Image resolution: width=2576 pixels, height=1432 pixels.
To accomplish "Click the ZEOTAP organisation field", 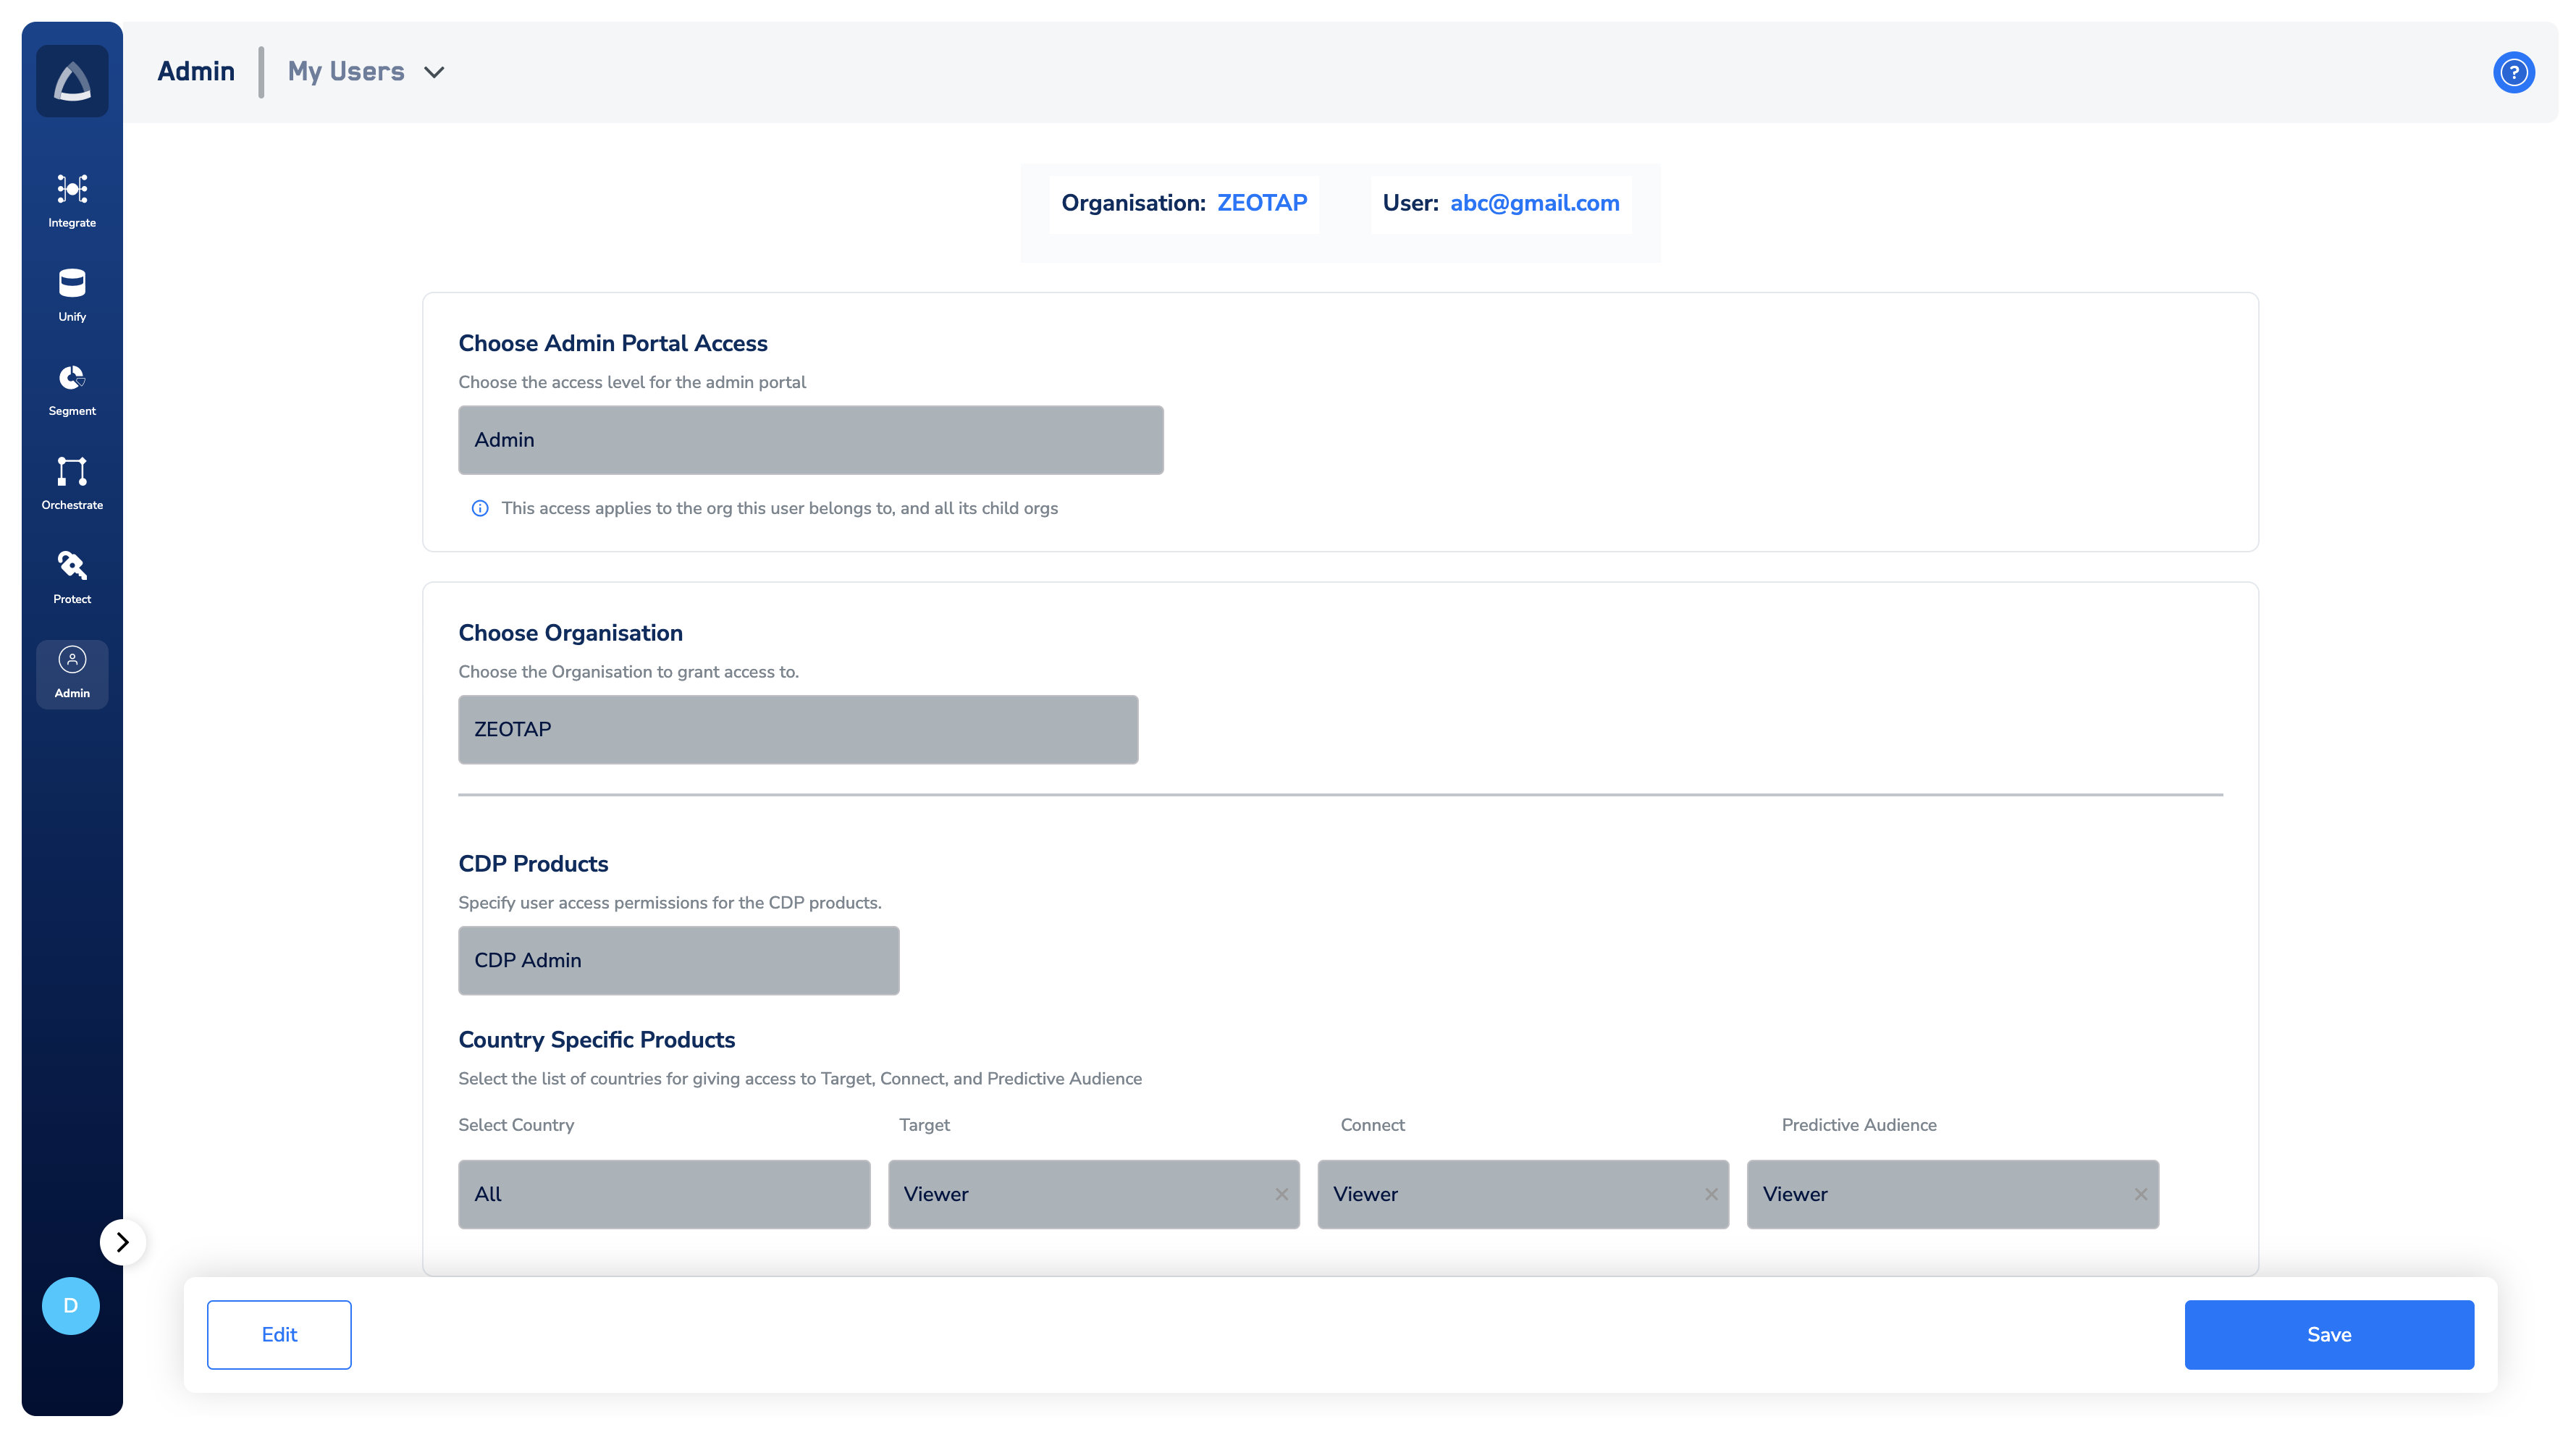I will pyautogui.click(x=797, y=729).
